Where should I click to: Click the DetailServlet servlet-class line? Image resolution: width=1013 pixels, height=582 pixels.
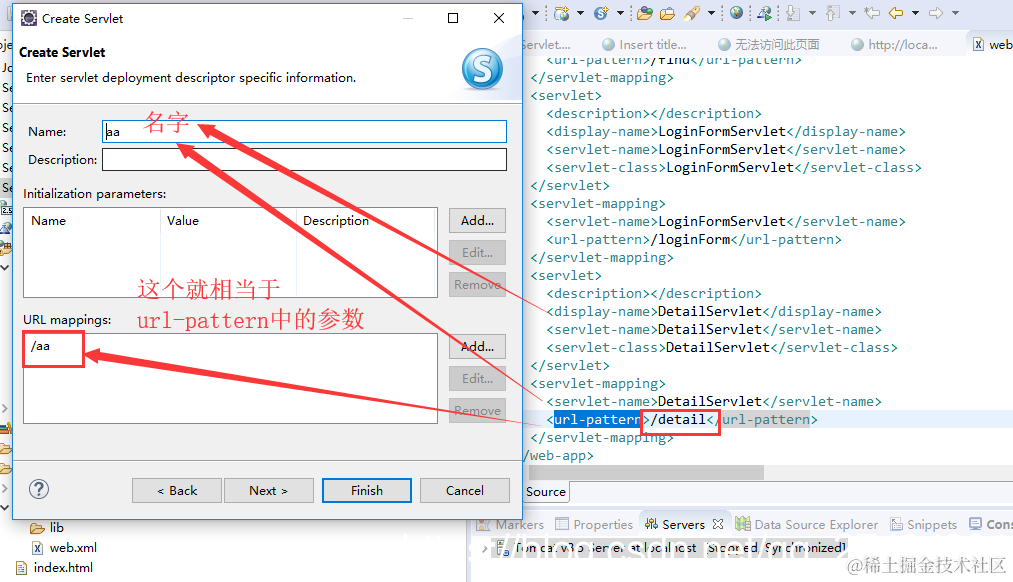pyautogui.click(x=722, y=348)
